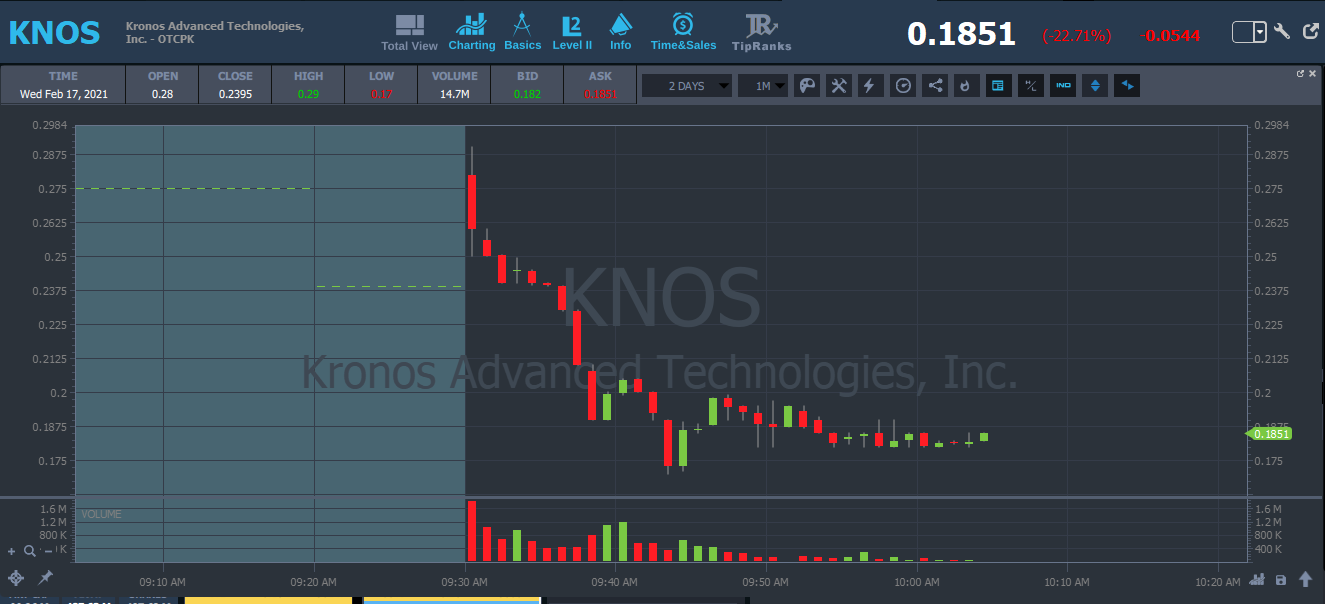Click the OPEN 0.28 cell
The height and width of the screenshot is (604, 1325).
(x=163, y=85)
